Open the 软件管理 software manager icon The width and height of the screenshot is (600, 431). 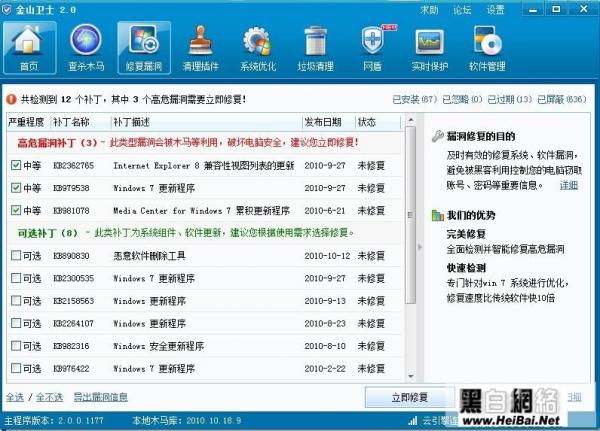(x=487, y=48)
